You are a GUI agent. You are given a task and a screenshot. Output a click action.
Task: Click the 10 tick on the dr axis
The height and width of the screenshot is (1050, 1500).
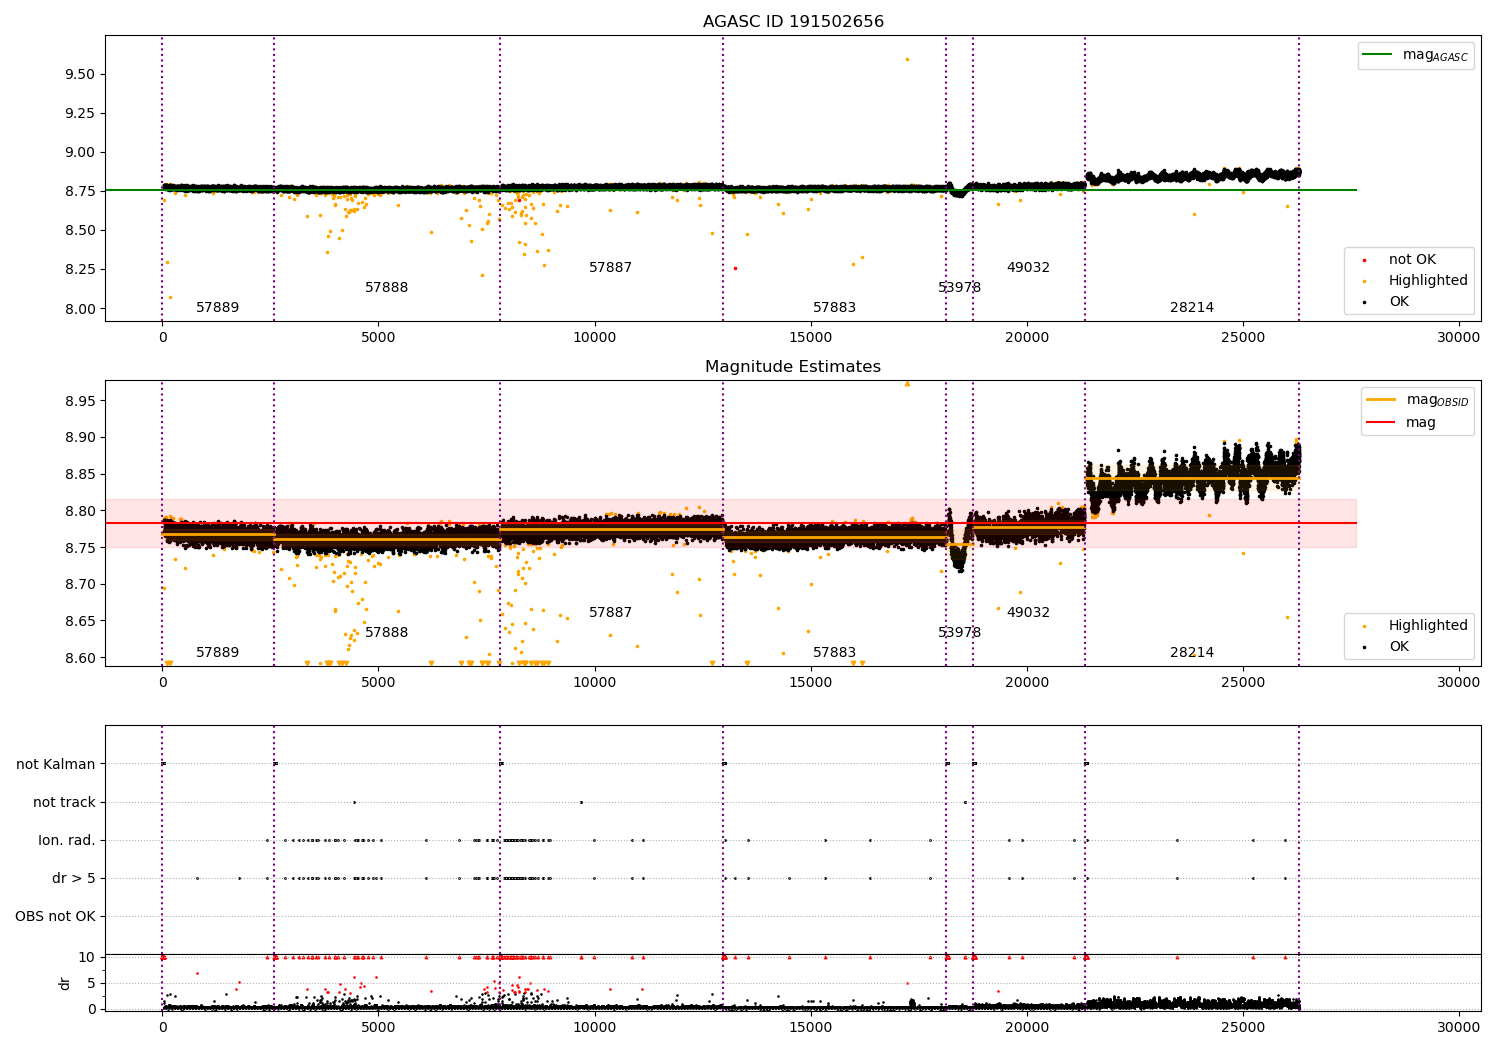pyautogui.click(x=87, y=958)
